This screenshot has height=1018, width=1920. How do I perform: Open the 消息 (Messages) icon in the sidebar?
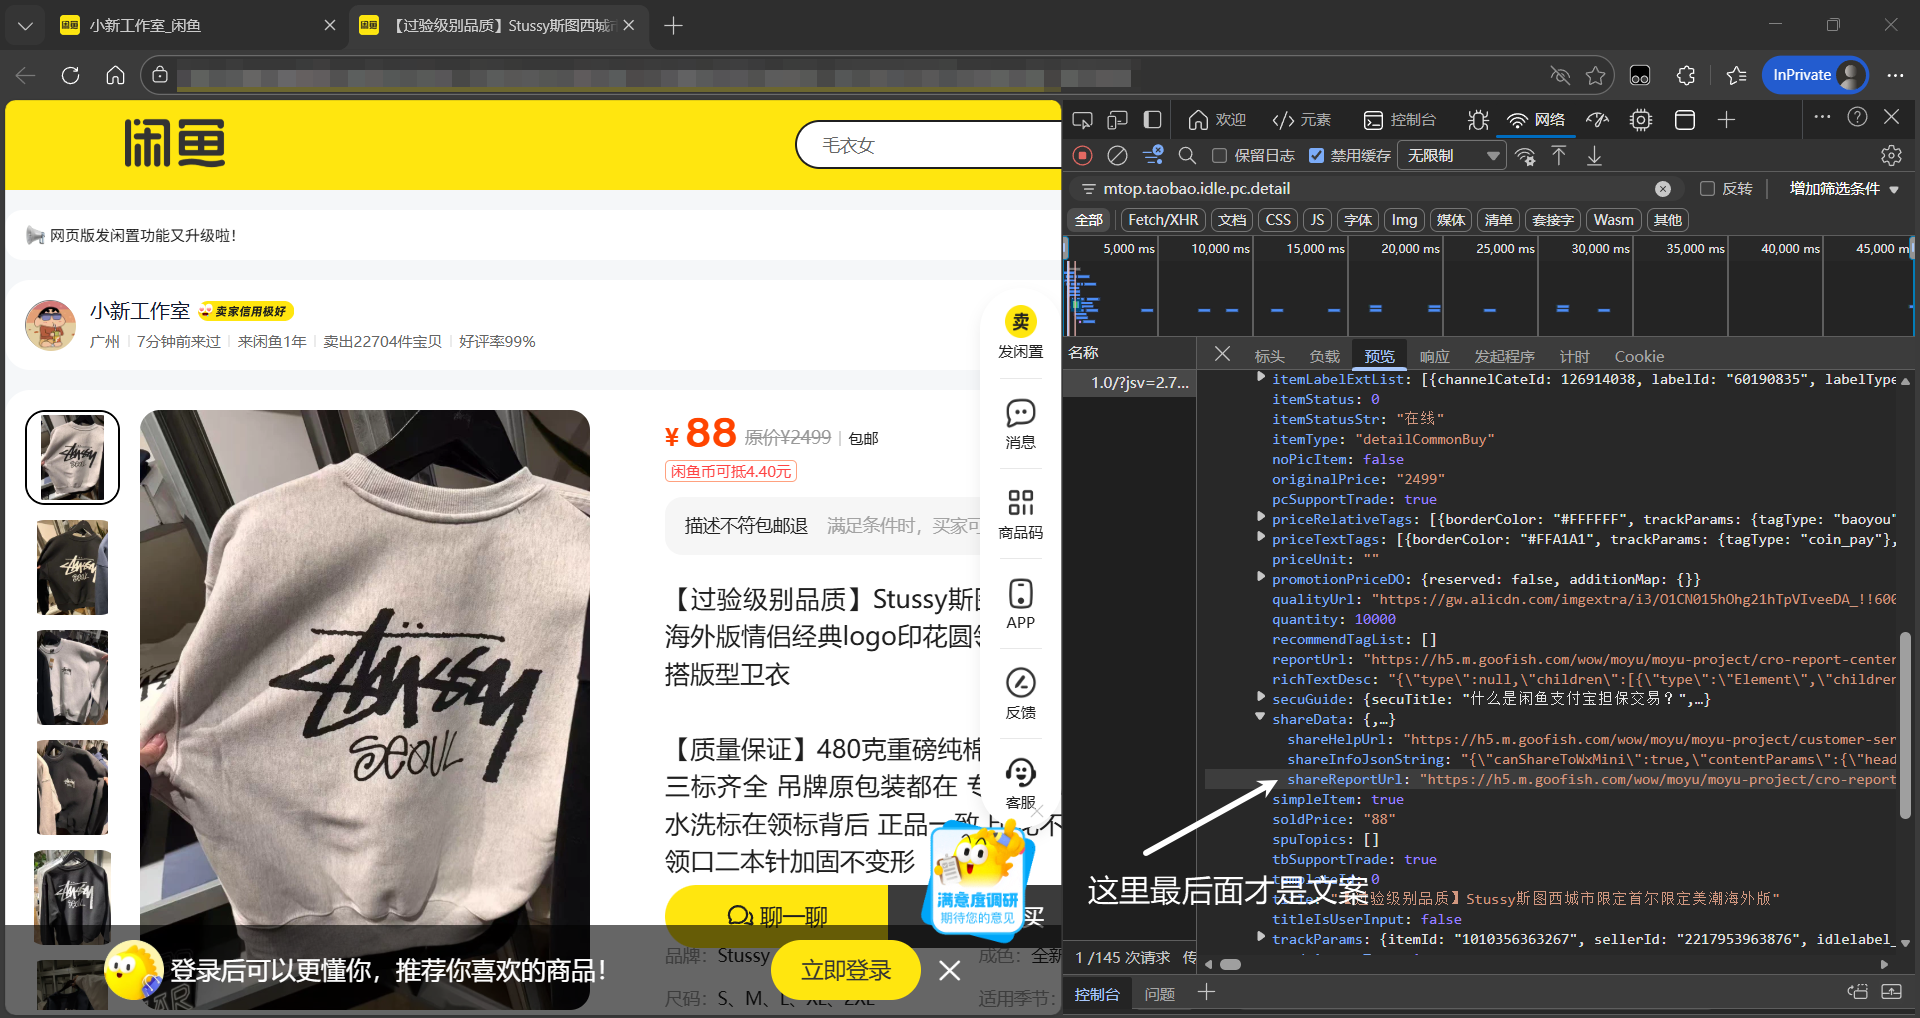pyautogui.click(x=1019, y=413)
